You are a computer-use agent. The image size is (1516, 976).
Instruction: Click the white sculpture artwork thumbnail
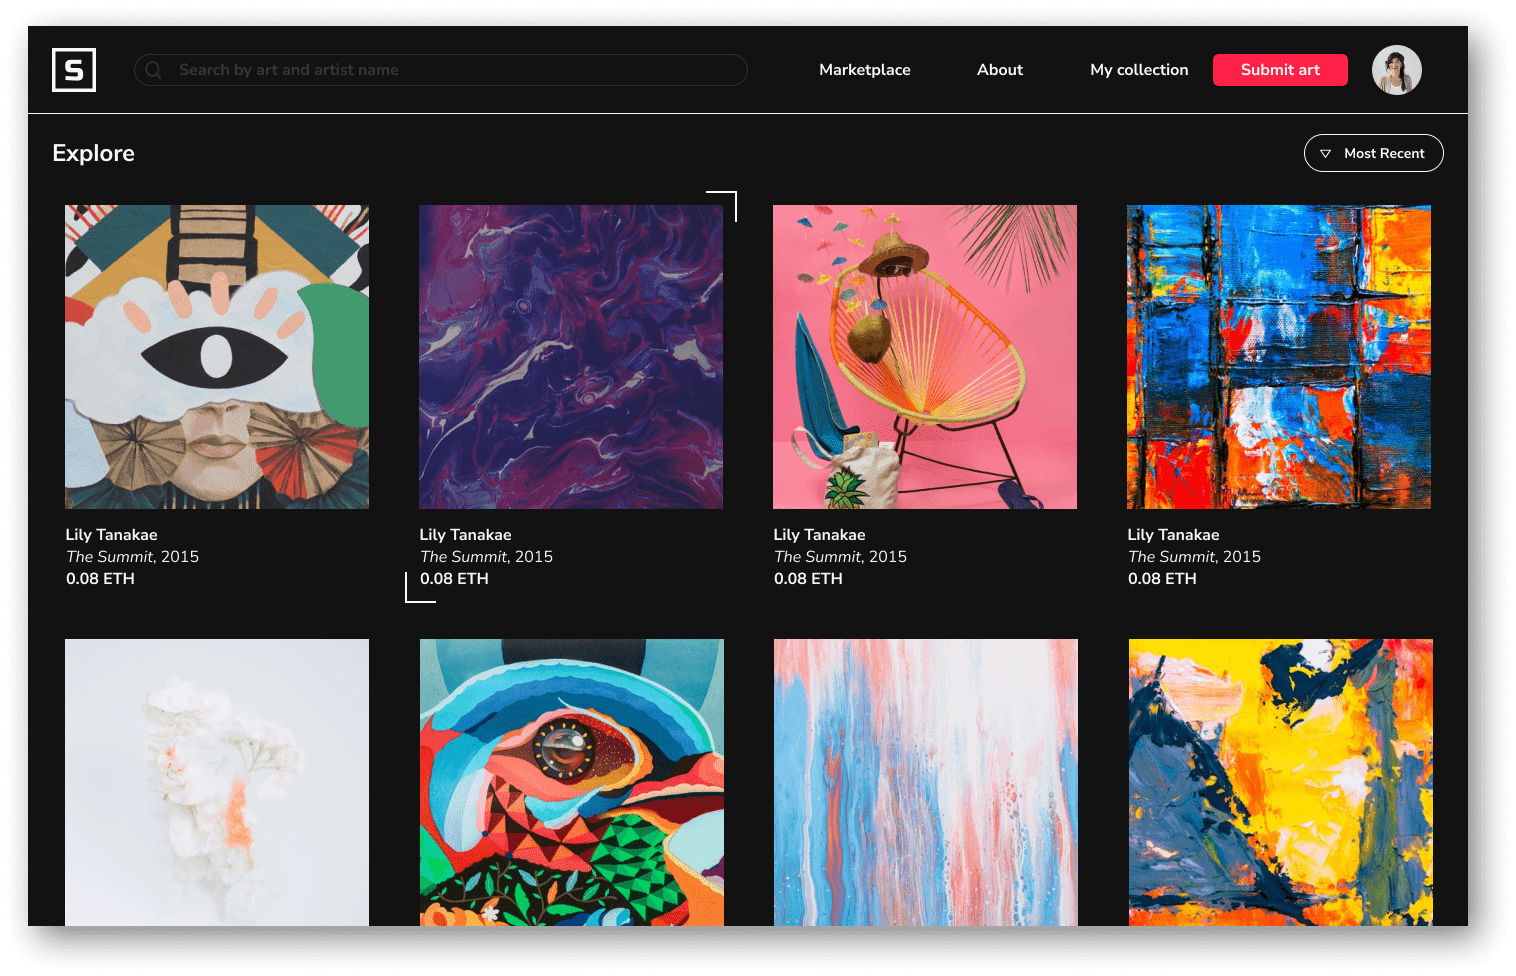(216, 782)
